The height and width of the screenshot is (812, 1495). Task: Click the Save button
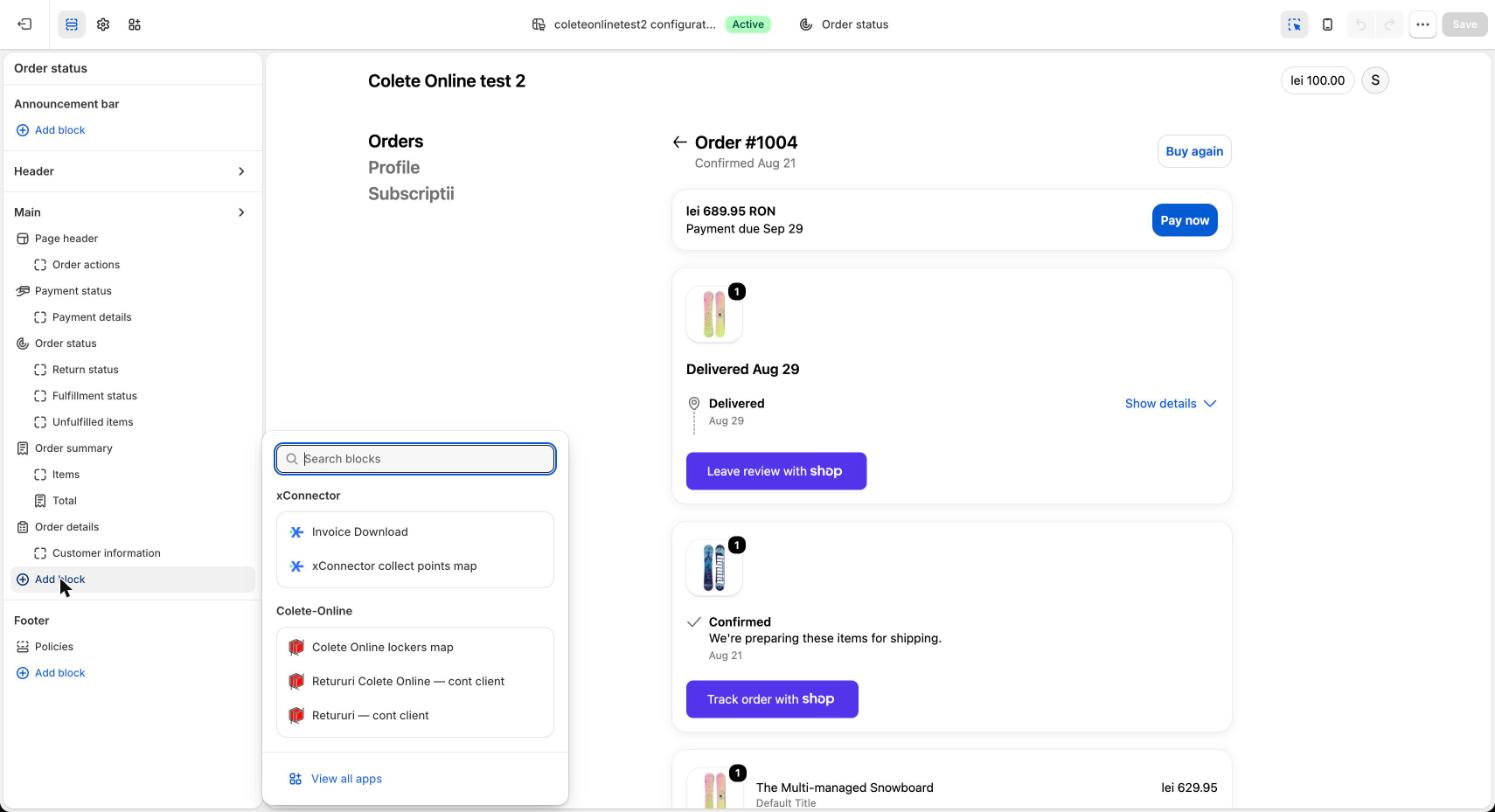tap(1464, 24)
